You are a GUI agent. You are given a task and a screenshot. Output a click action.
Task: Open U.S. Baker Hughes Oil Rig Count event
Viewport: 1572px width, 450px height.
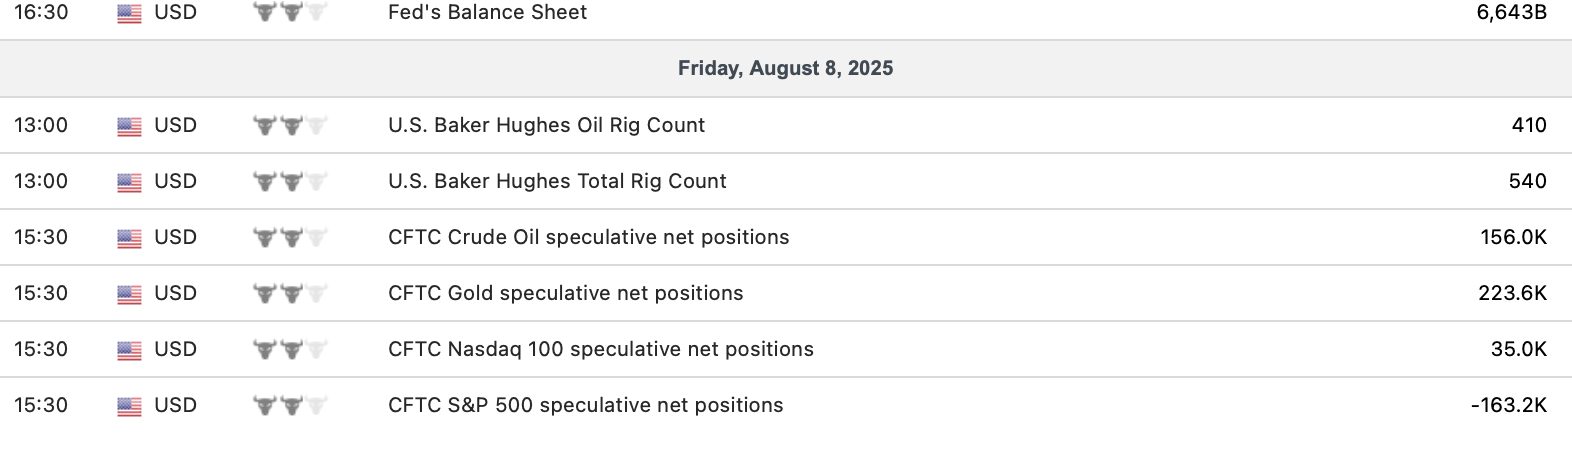tap(546, 125)
